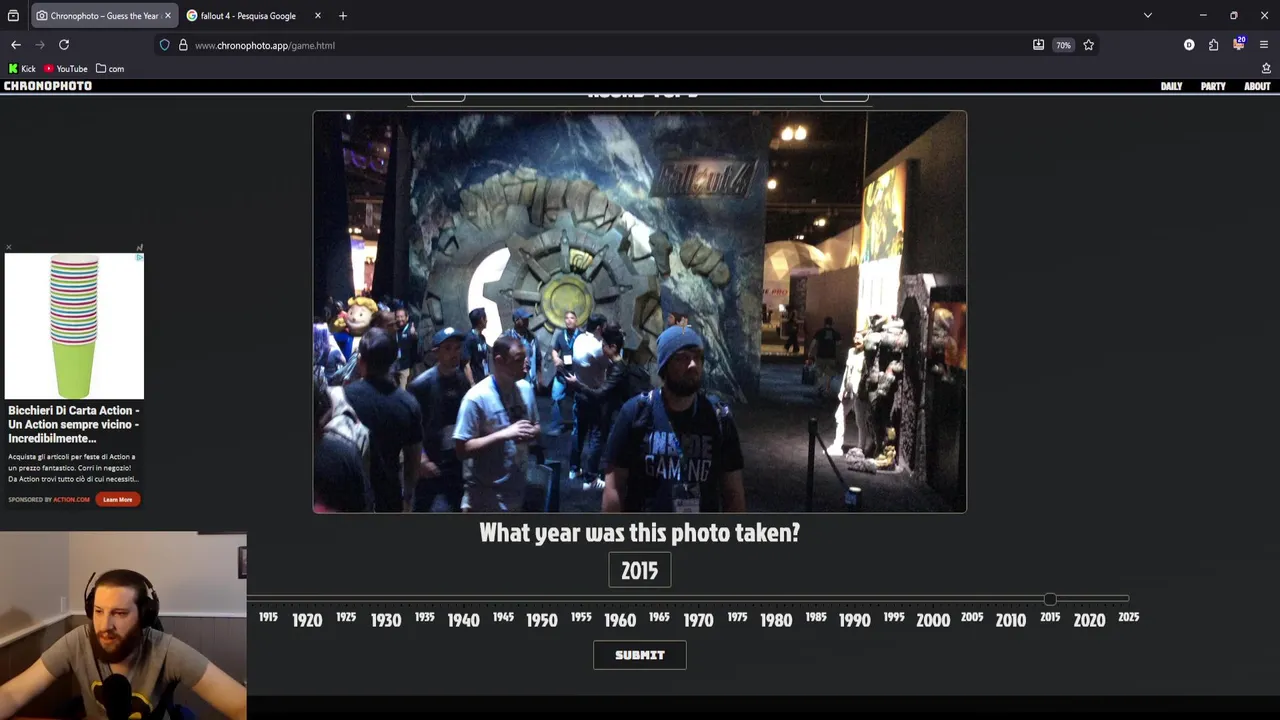Click the 'What year was this photo taken?' text
The height and width of the screenshot is (720, 1280).
point(640,532)
